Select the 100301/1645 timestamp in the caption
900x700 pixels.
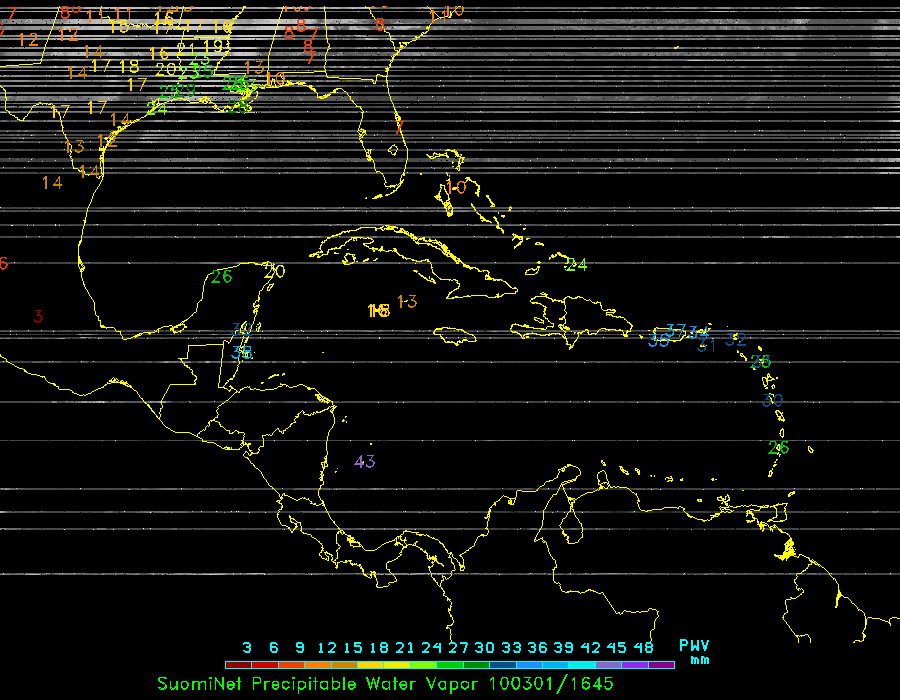[551, 683]
